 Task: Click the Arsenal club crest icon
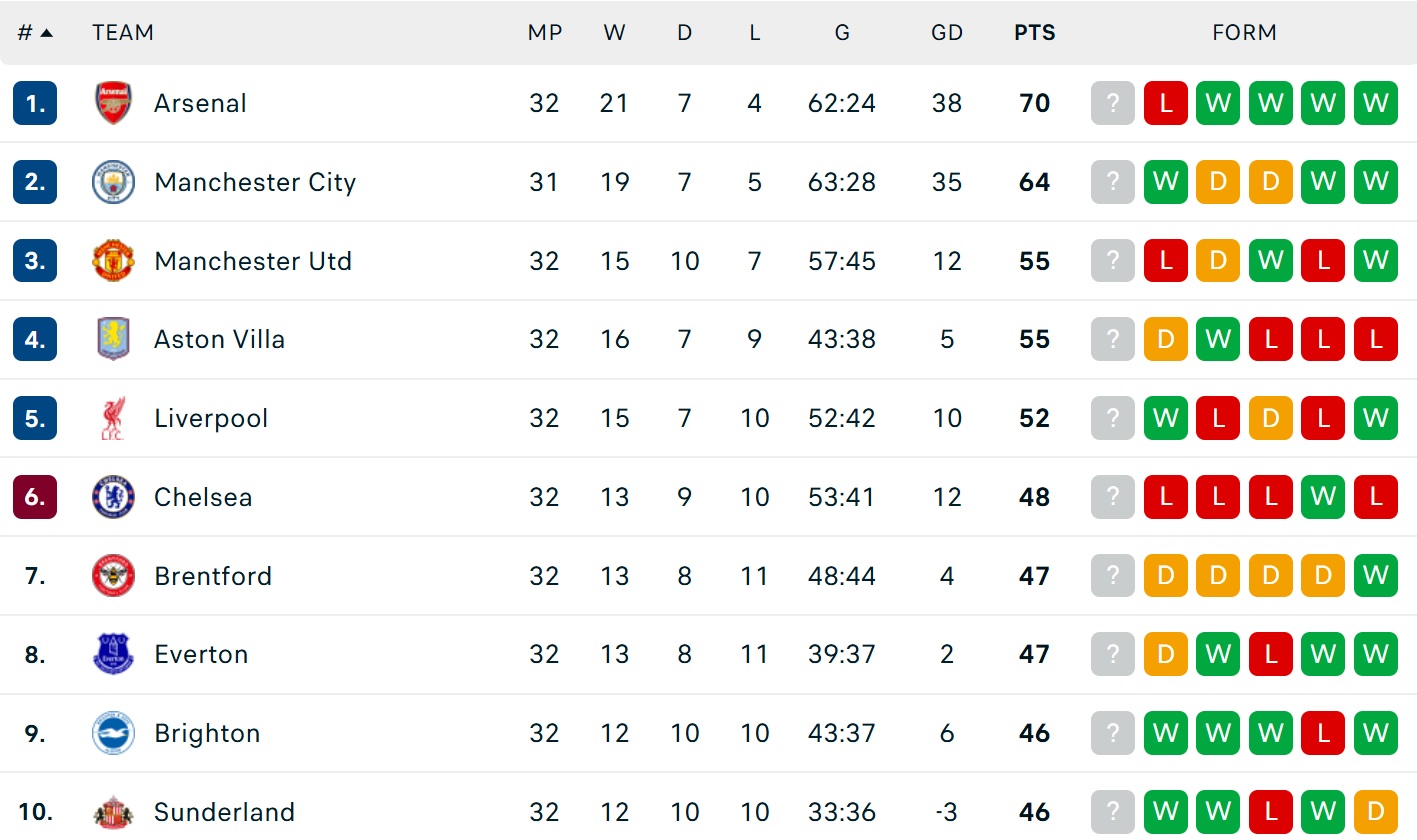[x=113, y=103]
